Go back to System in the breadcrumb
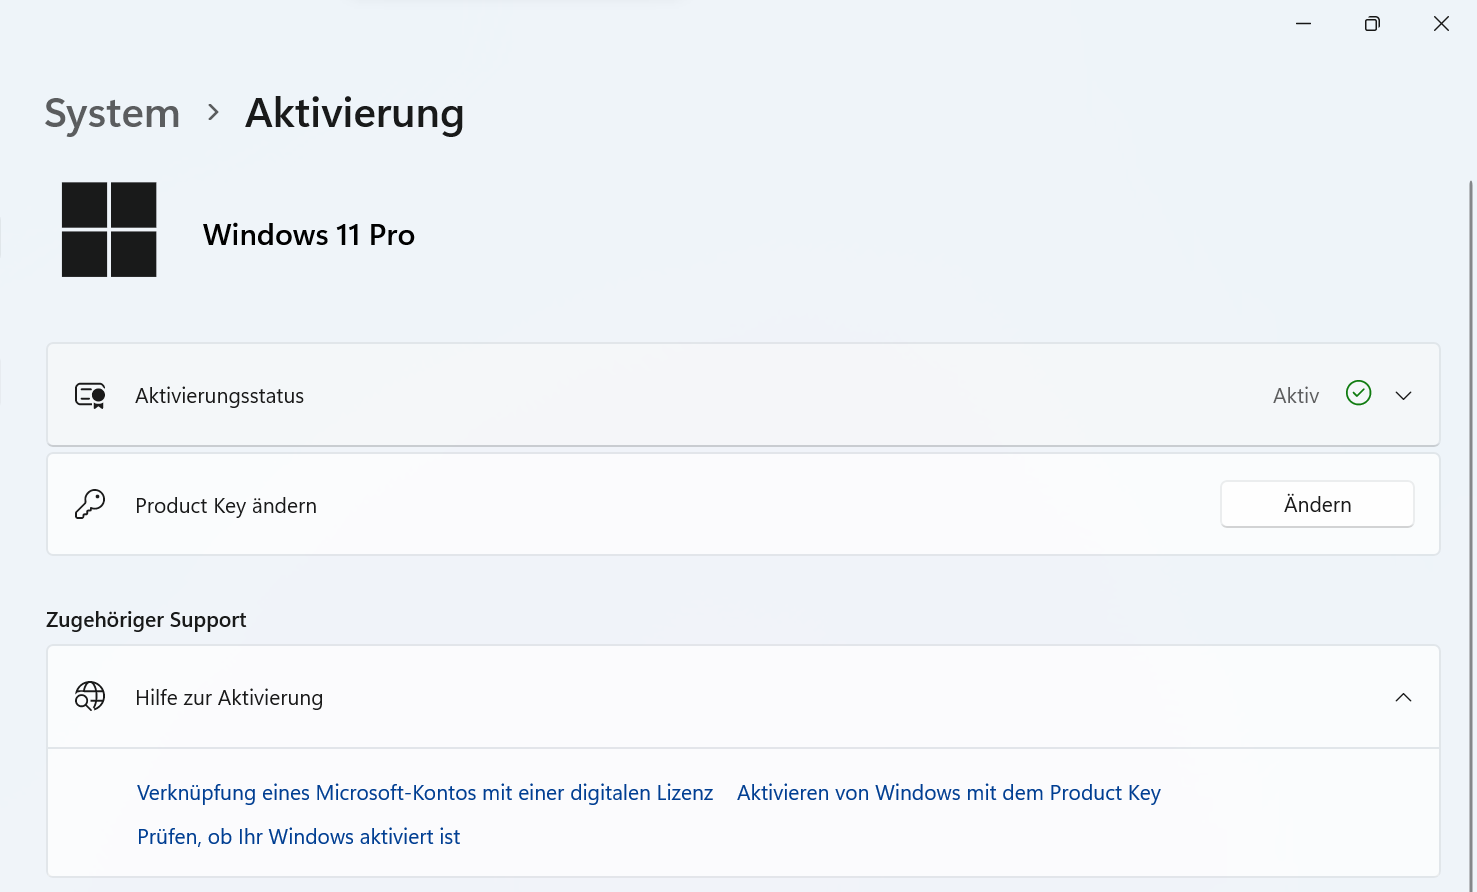 [x=112, y=114]
